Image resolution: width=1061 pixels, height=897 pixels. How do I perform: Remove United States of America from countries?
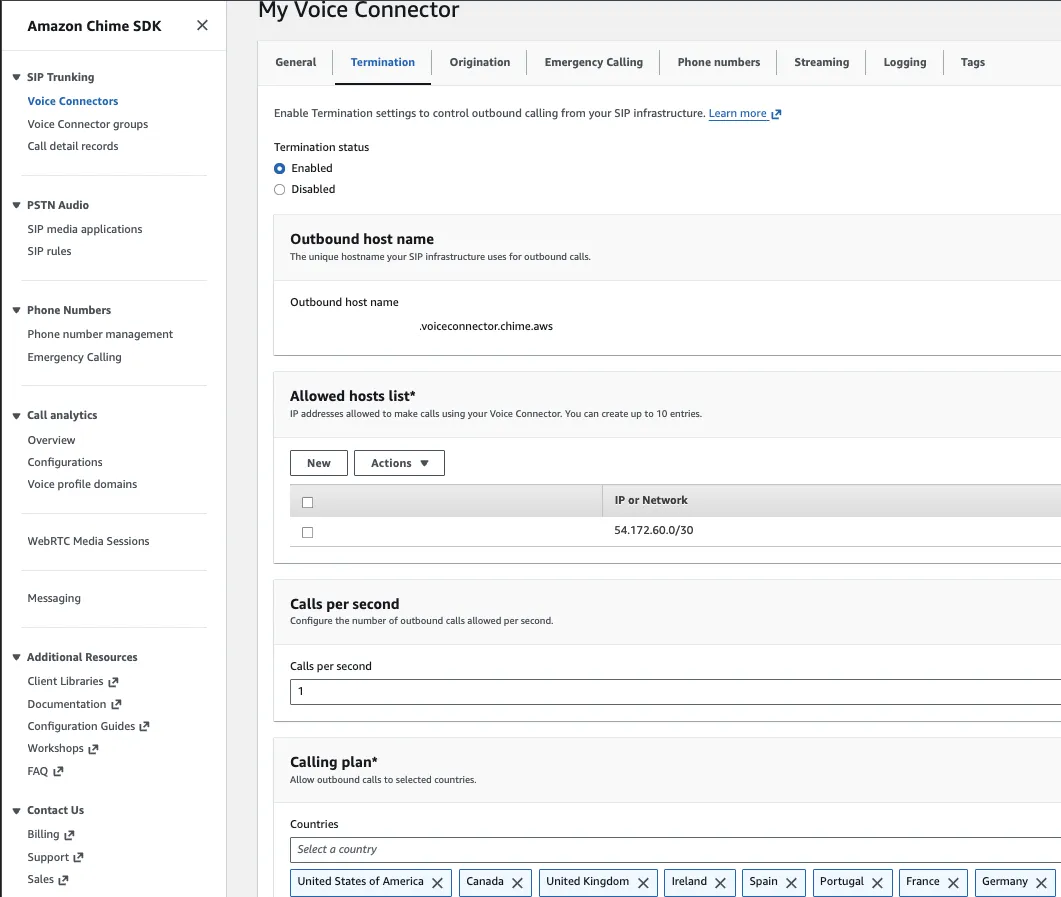point(437,883)
